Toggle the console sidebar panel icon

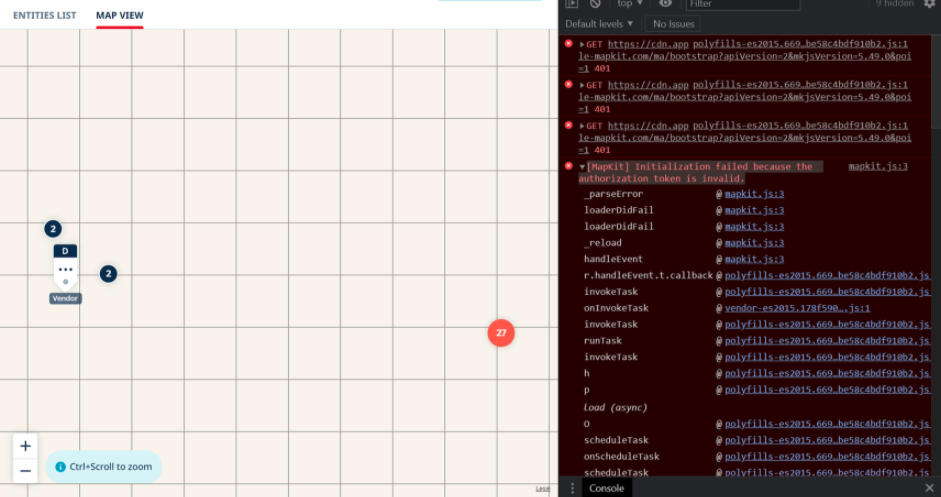click(x=571, y=4)
